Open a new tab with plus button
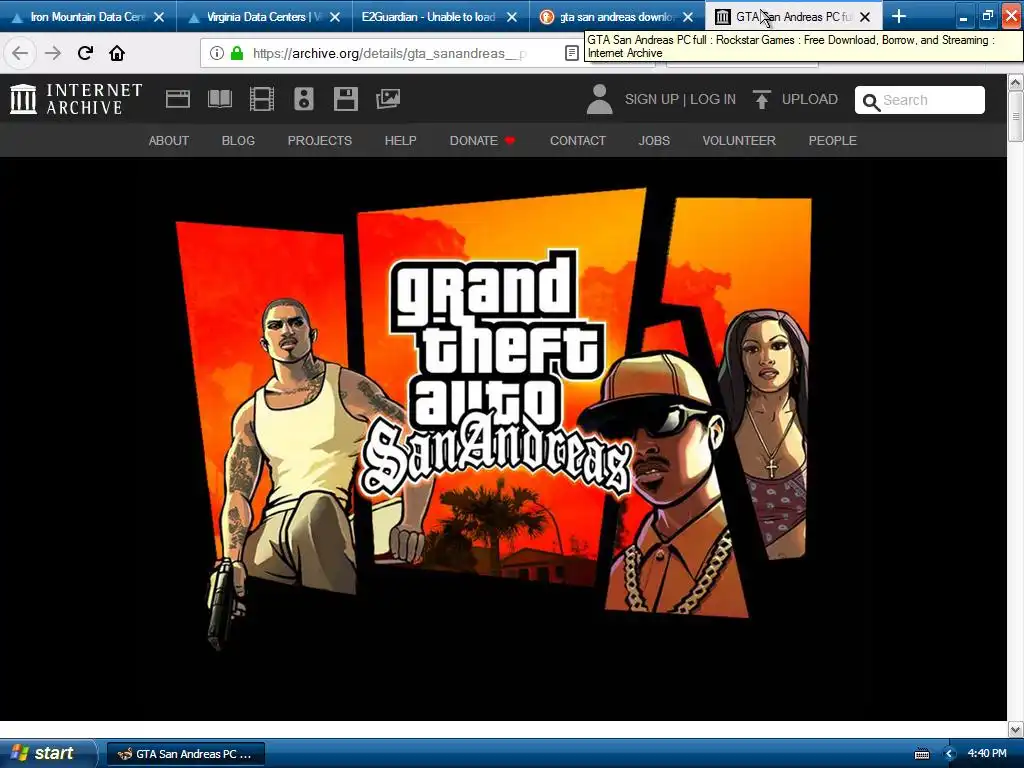Screen dimensions: 1024x768 pyautogui.click(x=899, y=16)
